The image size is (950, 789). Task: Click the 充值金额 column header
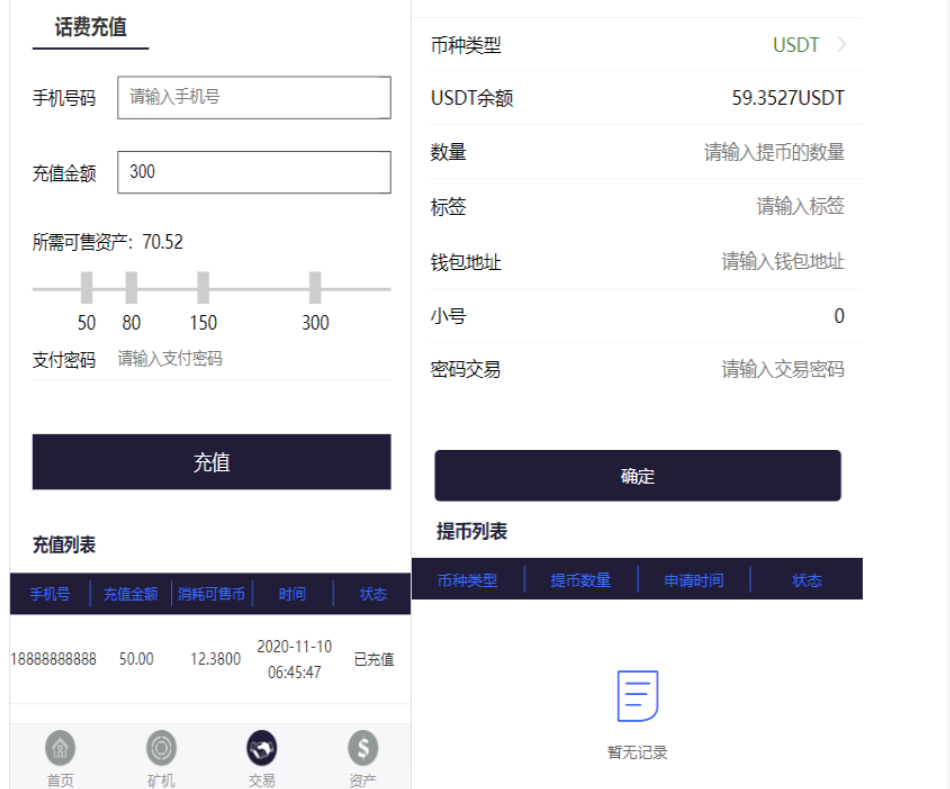pyautogui.click(x=130, y=594)
